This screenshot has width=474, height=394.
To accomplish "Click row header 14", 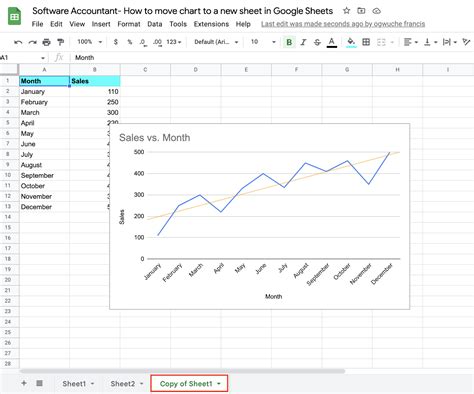I will (9, 217).
